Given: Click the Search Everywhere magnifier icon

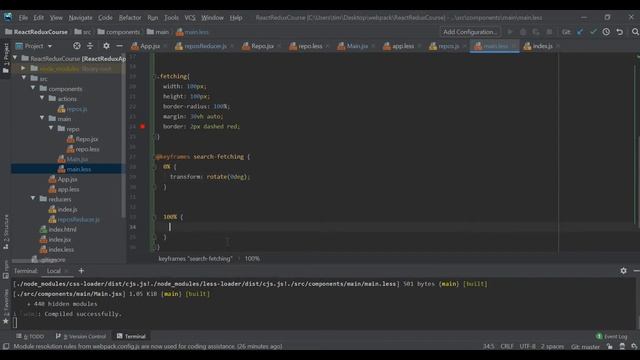Looking at the screenshot, I should [x=635, y=32].
